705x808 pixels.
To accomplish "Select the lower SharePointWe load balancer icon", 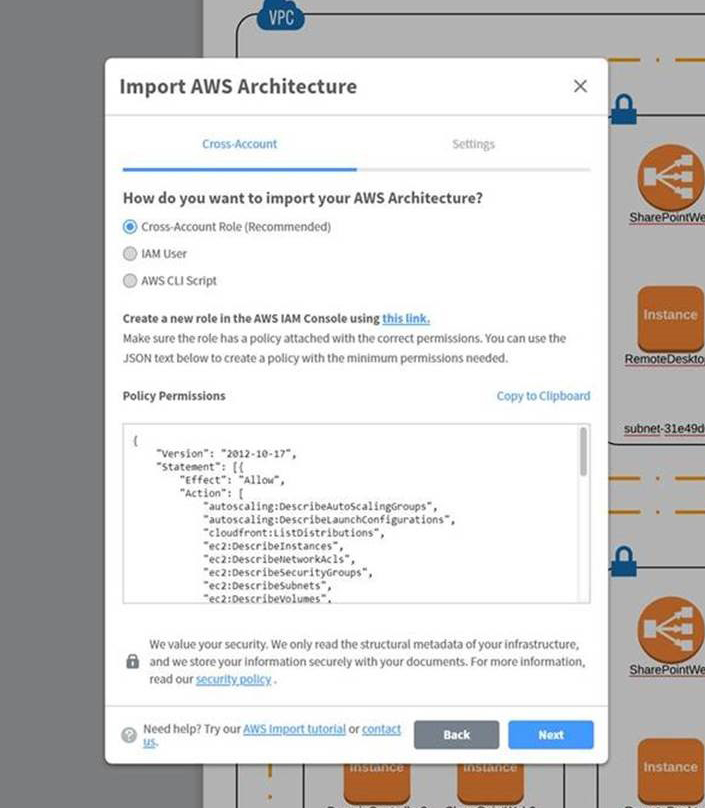I will 671,630.
